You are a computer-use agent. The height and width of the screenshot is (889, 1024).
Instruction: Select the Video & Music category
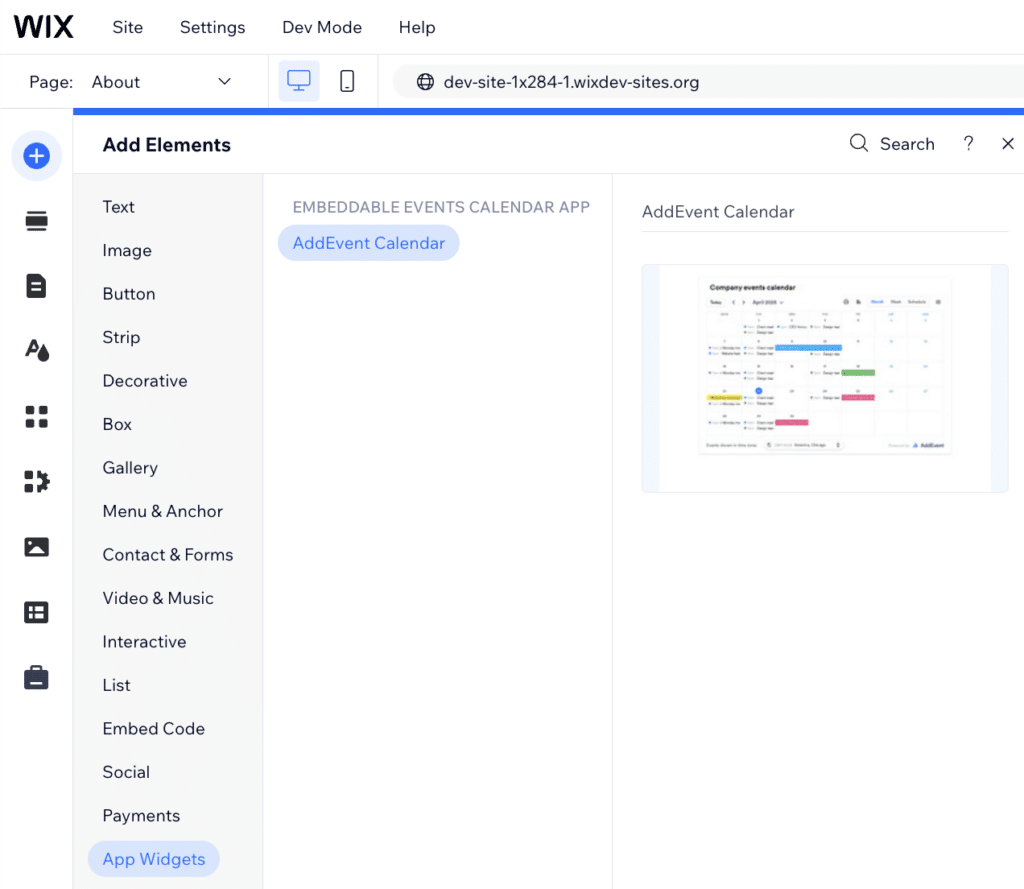(158, 598)
